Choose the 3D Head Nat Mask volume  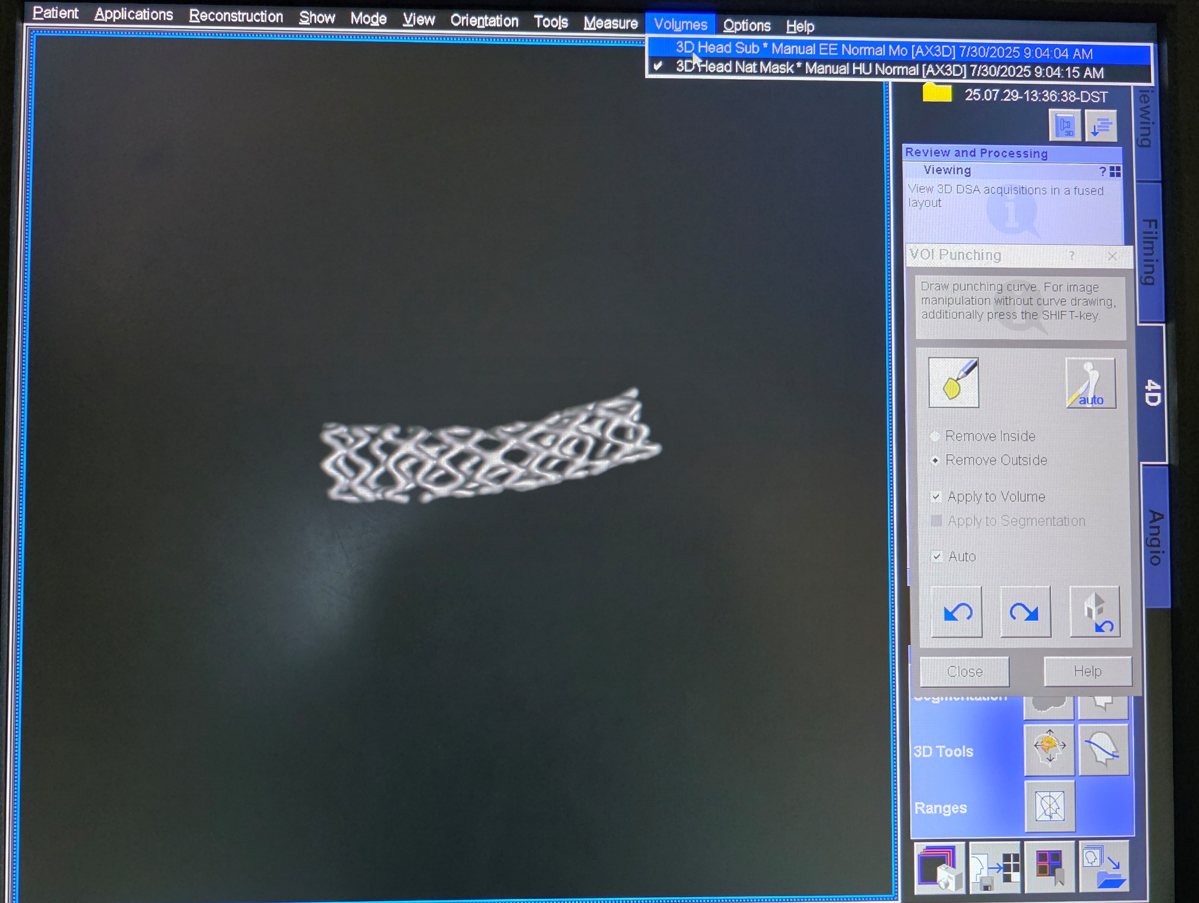click(889, 71)
